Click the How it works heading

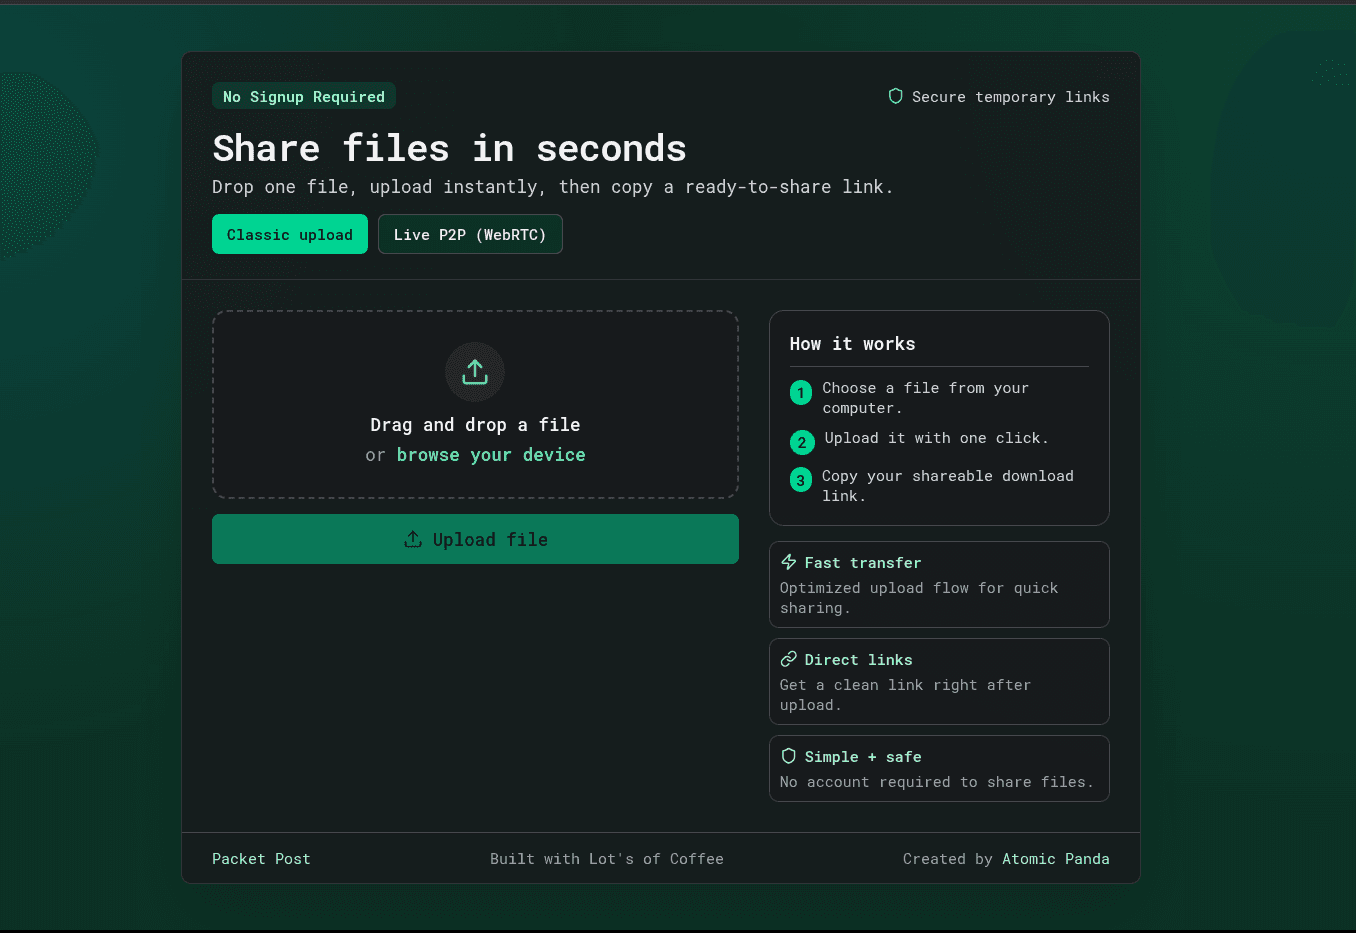852,344
